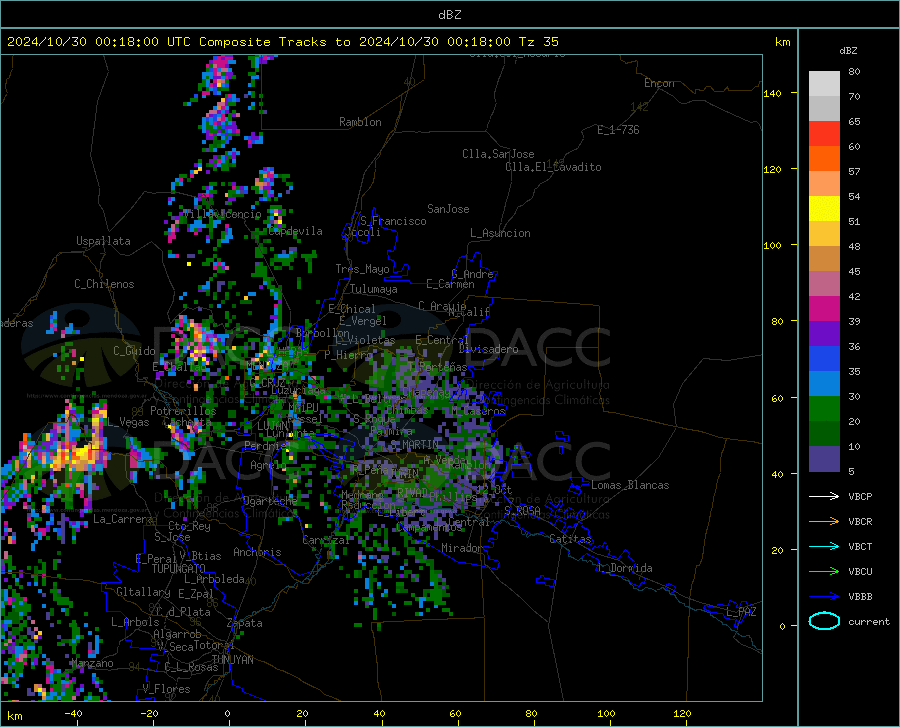Screen dimensions: 900x727
Task: Click the orange VBCR arrow in legend
Action: pos(824,521)
